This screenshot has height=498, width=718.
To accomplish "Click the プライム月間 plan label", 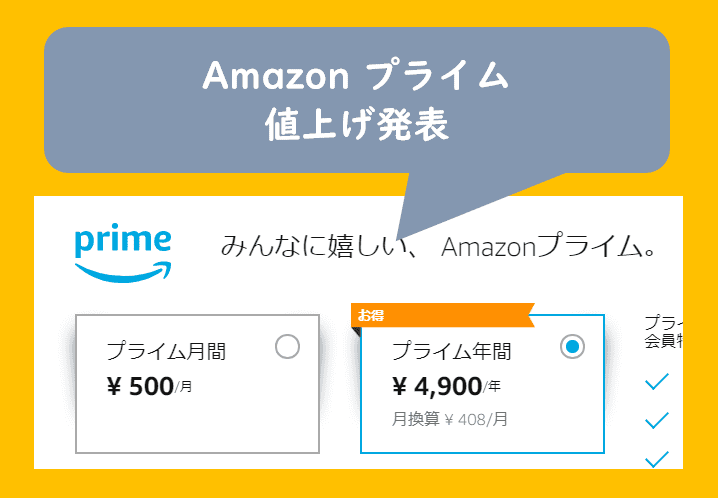I will (166, 351).
